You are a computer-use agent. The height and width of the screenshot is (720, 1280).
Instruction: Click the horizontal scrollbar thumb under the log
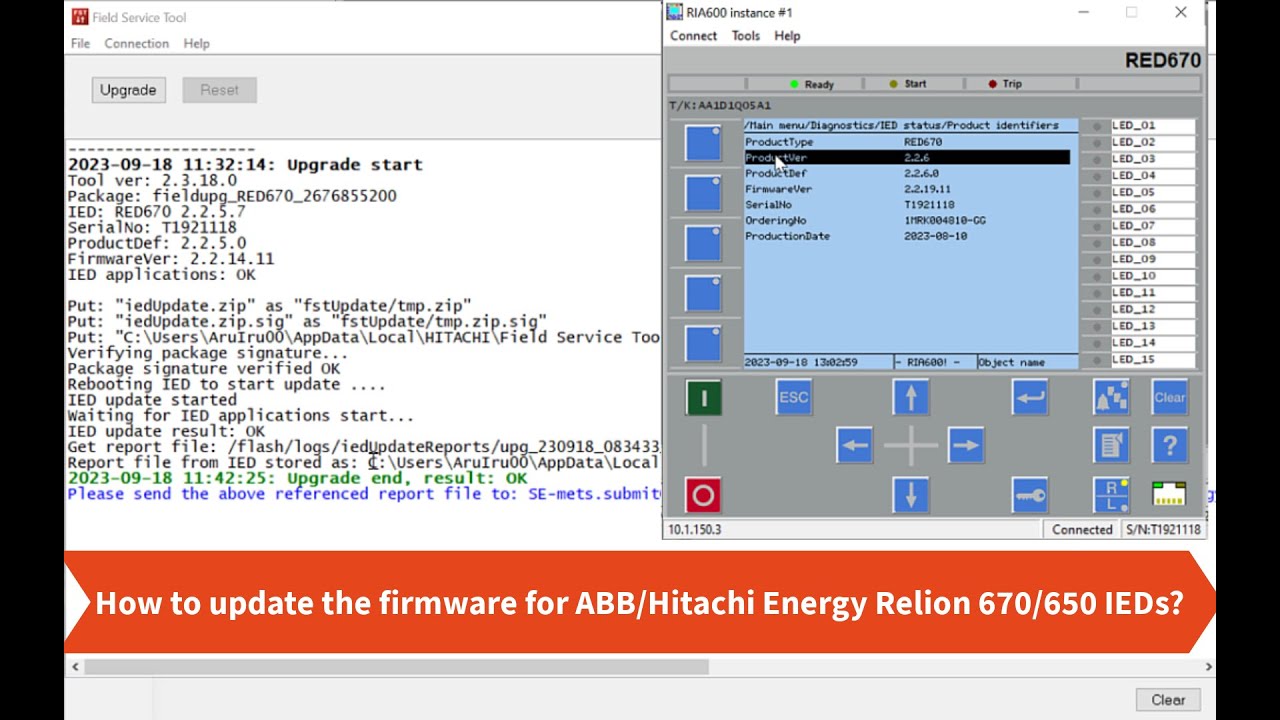(x=397, y=666)
